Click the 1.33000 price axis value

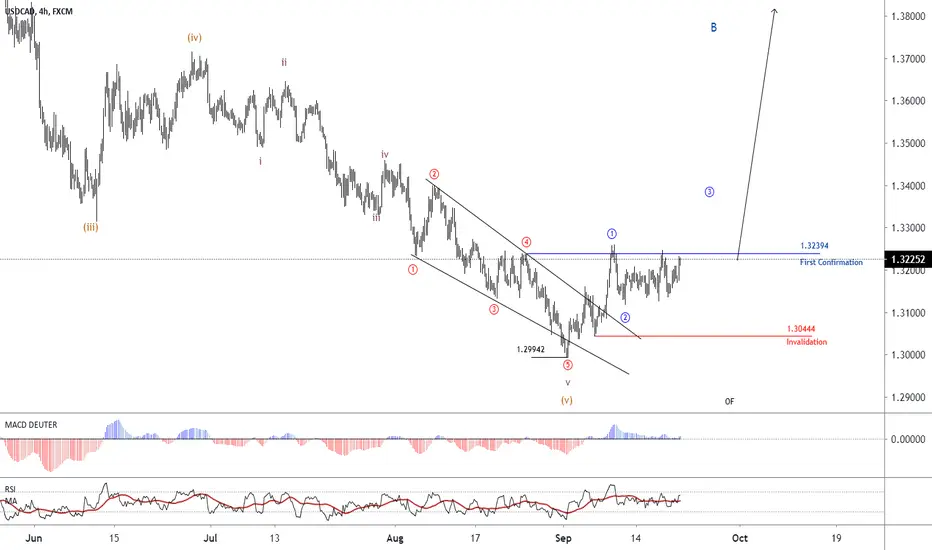coord(908,228)
